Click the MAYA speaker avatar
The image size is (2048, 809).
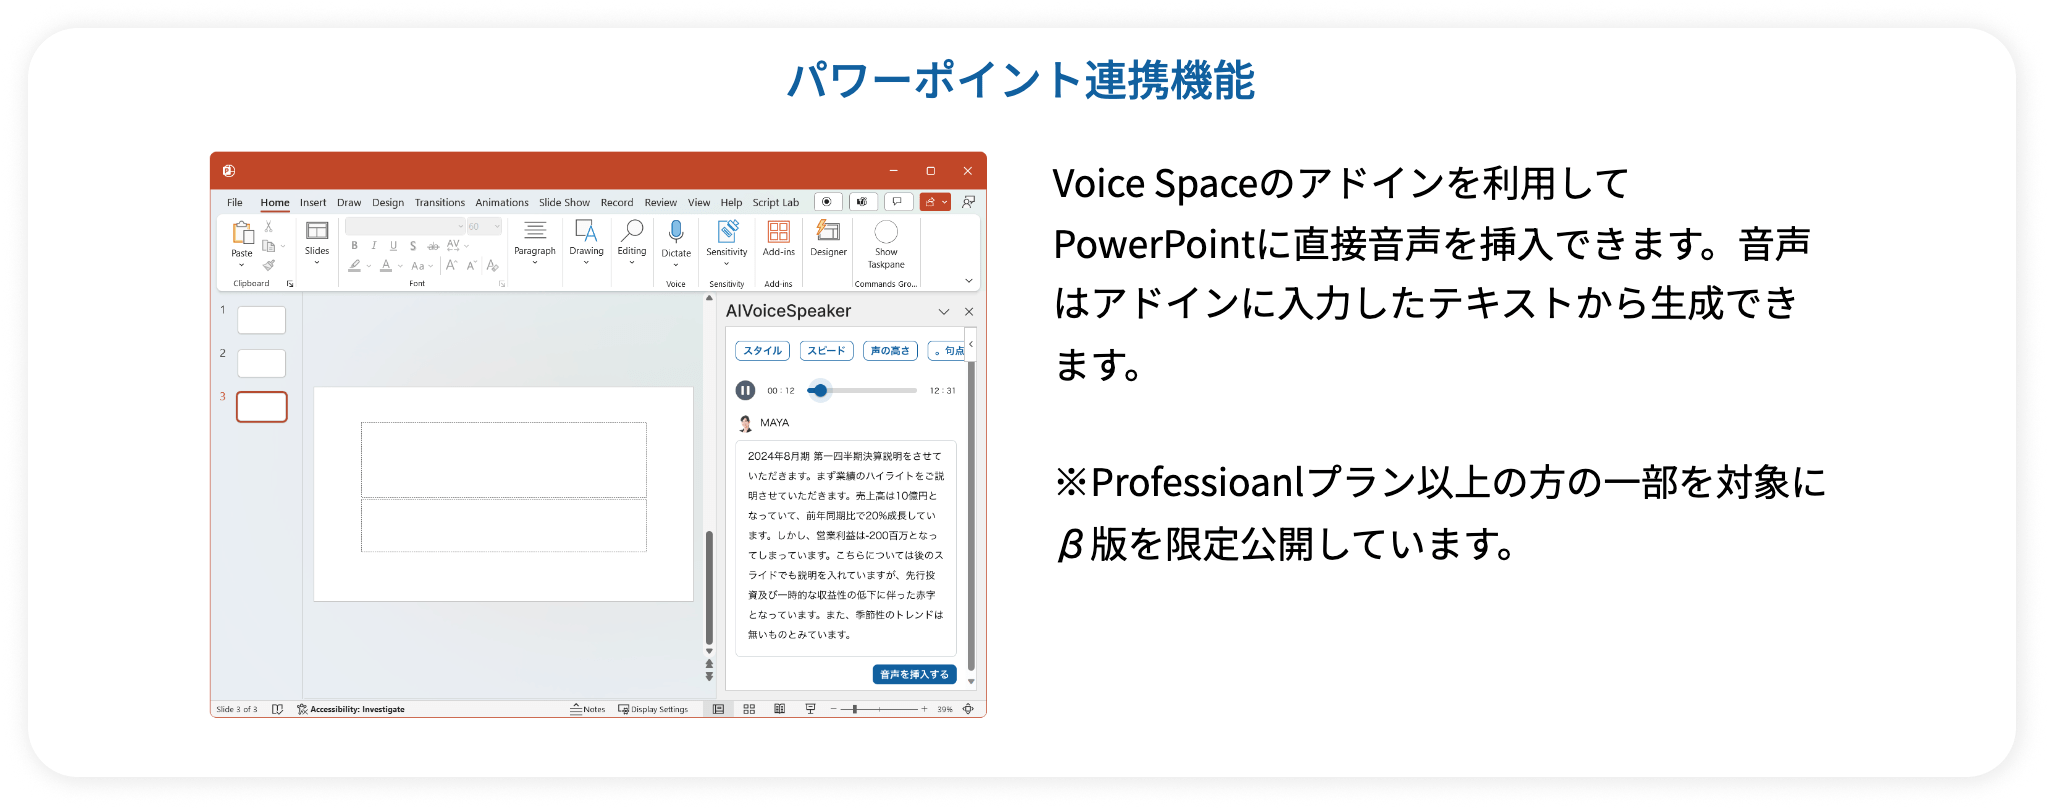(x=745, y=423)
